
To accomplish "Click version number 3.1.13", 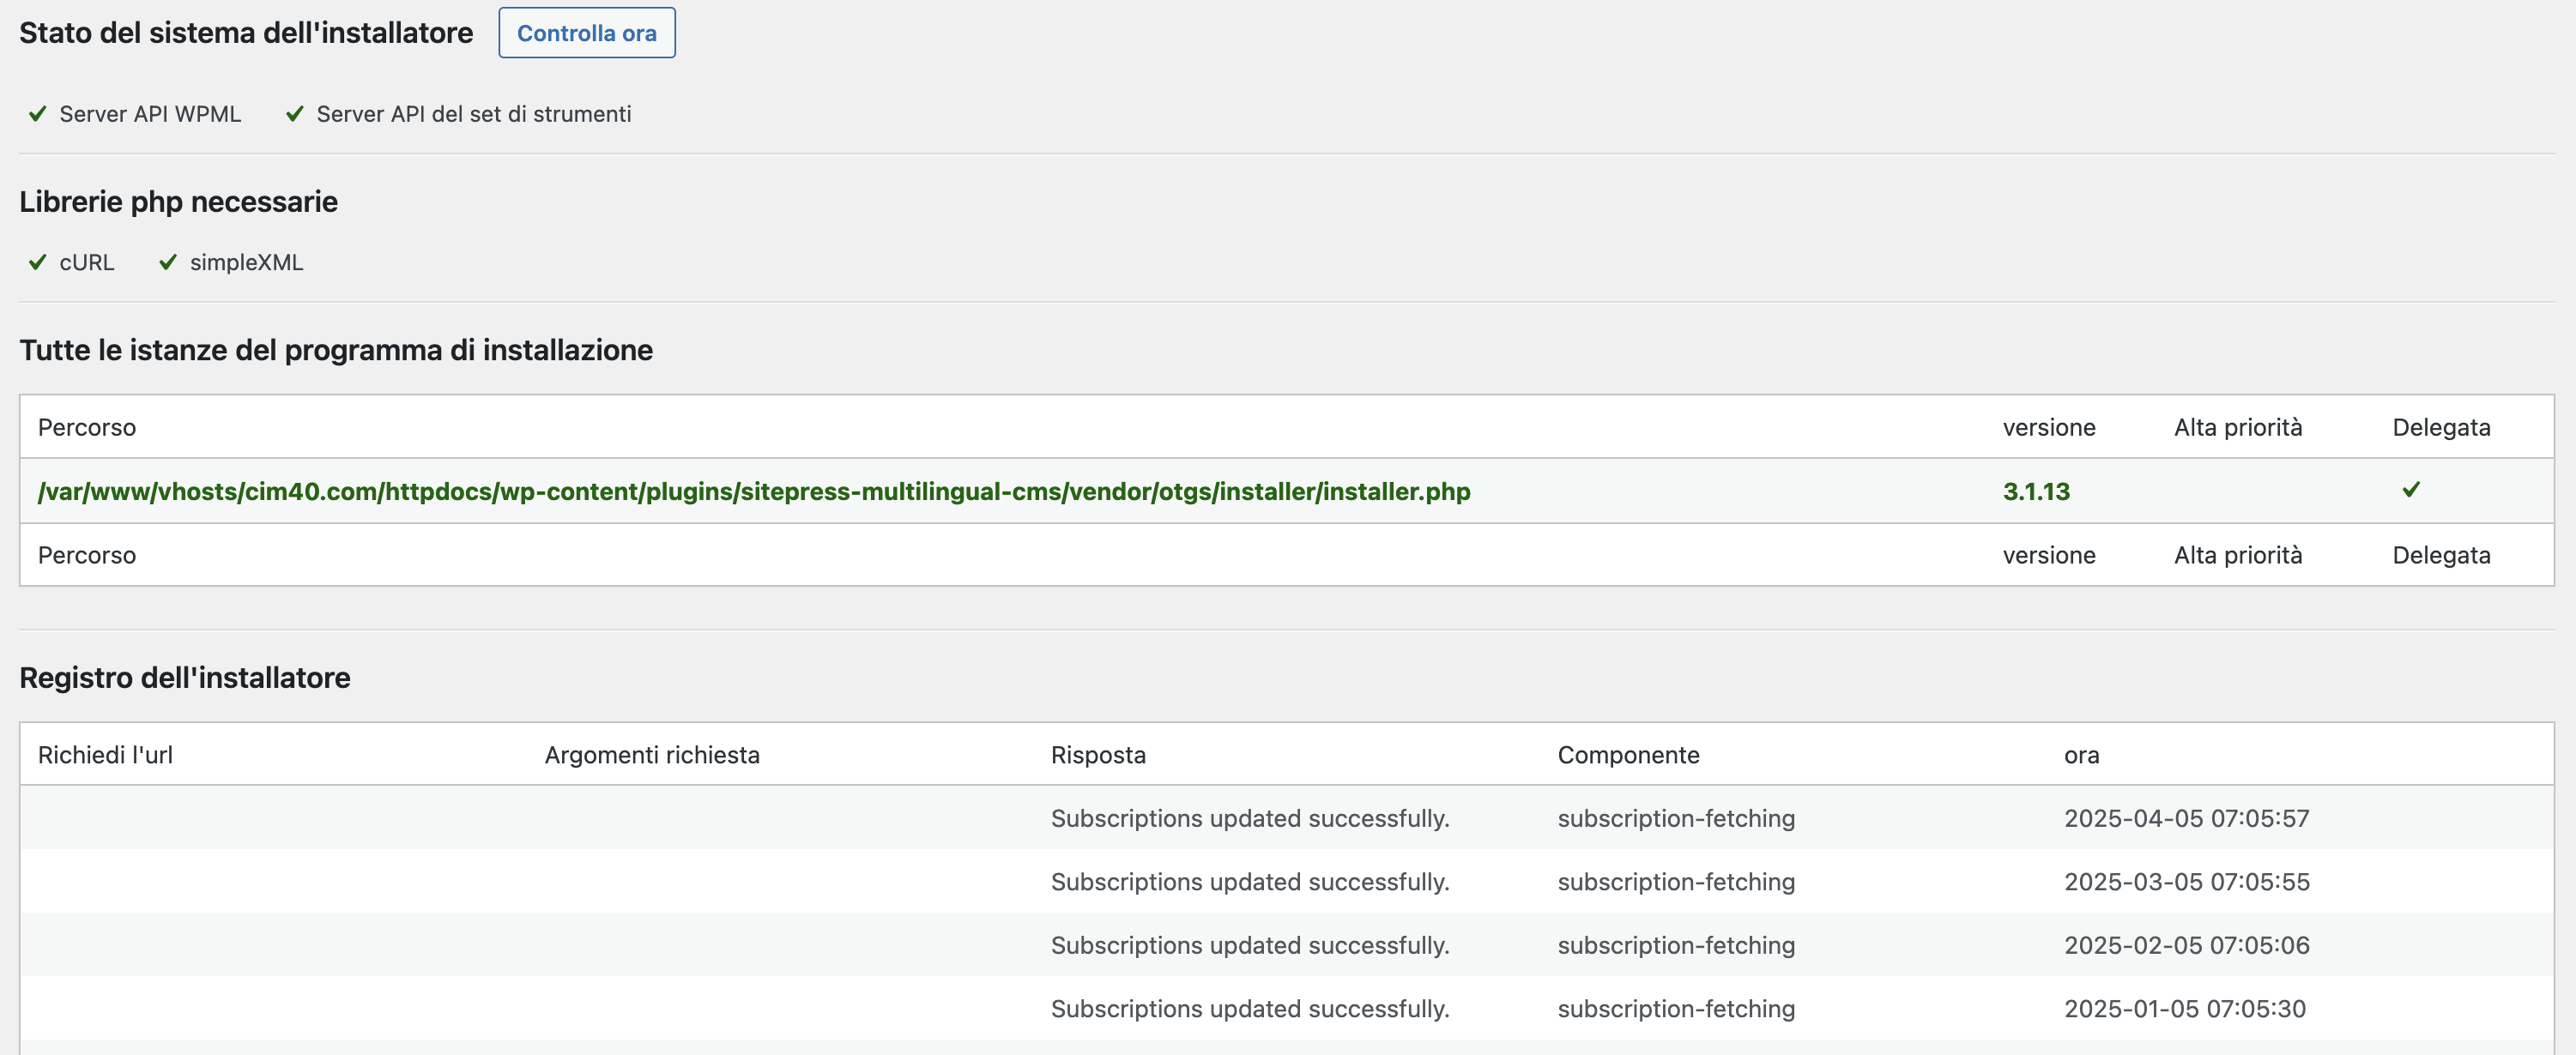I will [x=2035, y=492].
